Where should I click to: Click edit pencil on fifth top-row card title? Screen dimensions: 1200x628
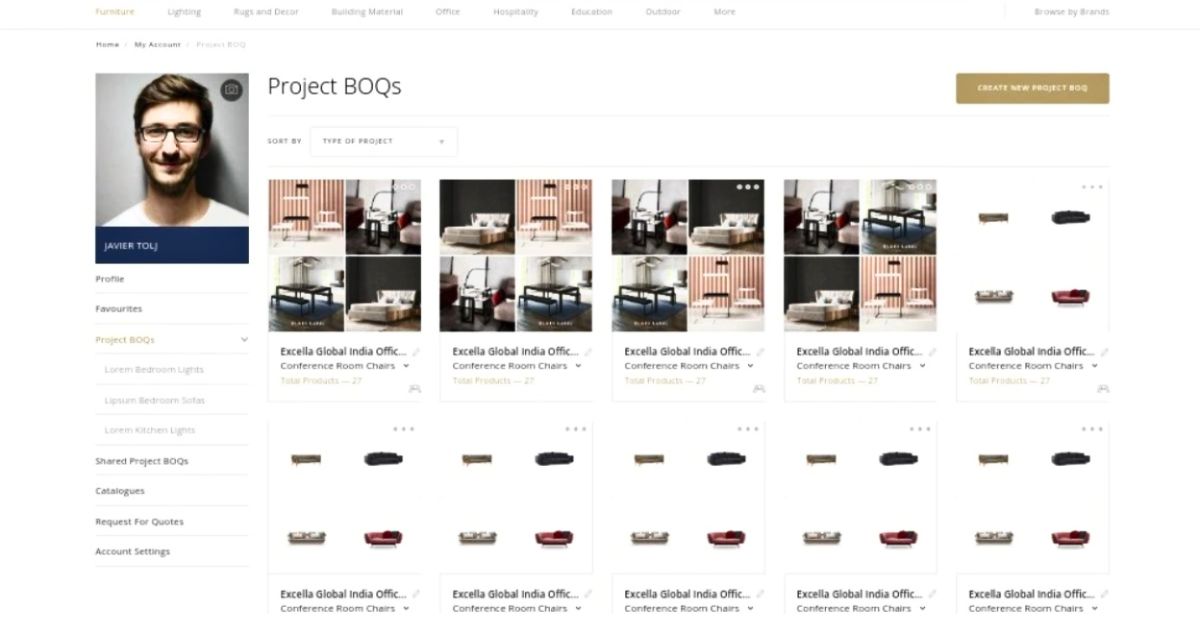point(1104,351)
